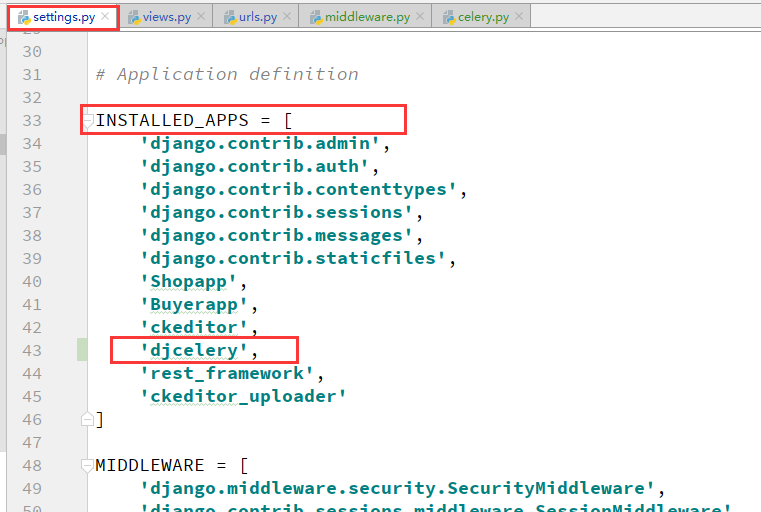The height and width of the screenshot is (512, 761).
Task: Close the settings.py tab
Action: point(105,17)
